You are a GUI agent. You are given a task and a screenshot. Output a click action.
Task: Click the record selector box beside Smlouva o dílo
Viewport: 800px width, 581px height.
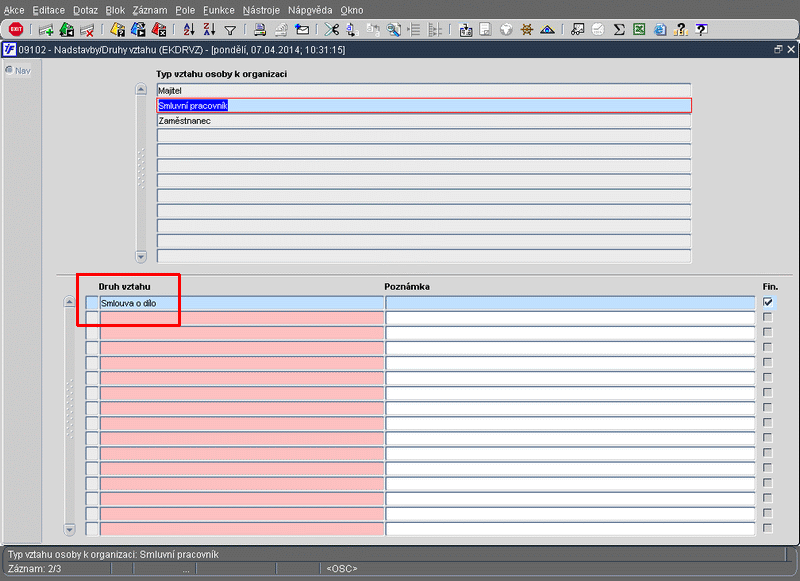click(92, 303)
